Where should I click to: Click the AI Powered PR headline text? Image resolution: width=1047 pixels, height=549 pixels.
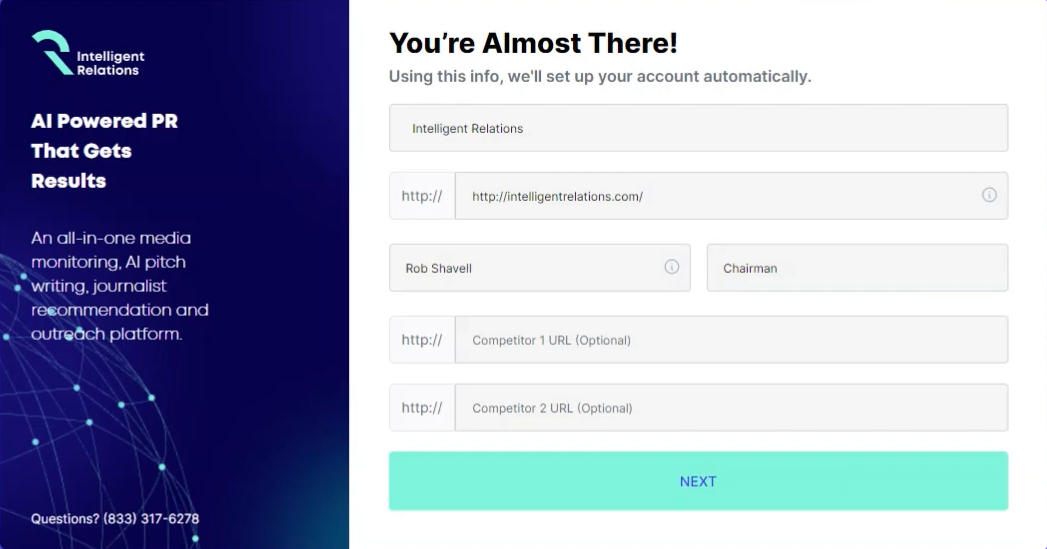tap(104, 151)
